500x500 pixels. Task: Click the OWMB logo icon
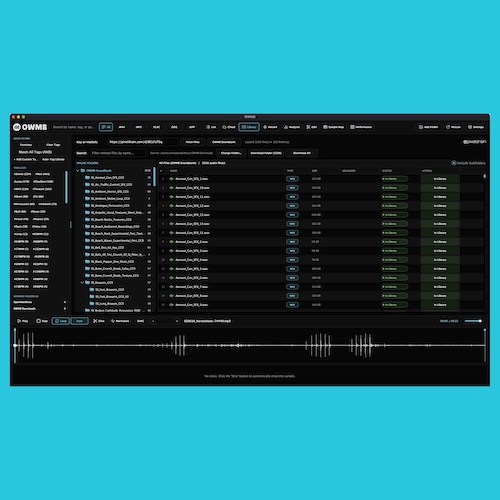pyautogui.click(x=17, y=127)
